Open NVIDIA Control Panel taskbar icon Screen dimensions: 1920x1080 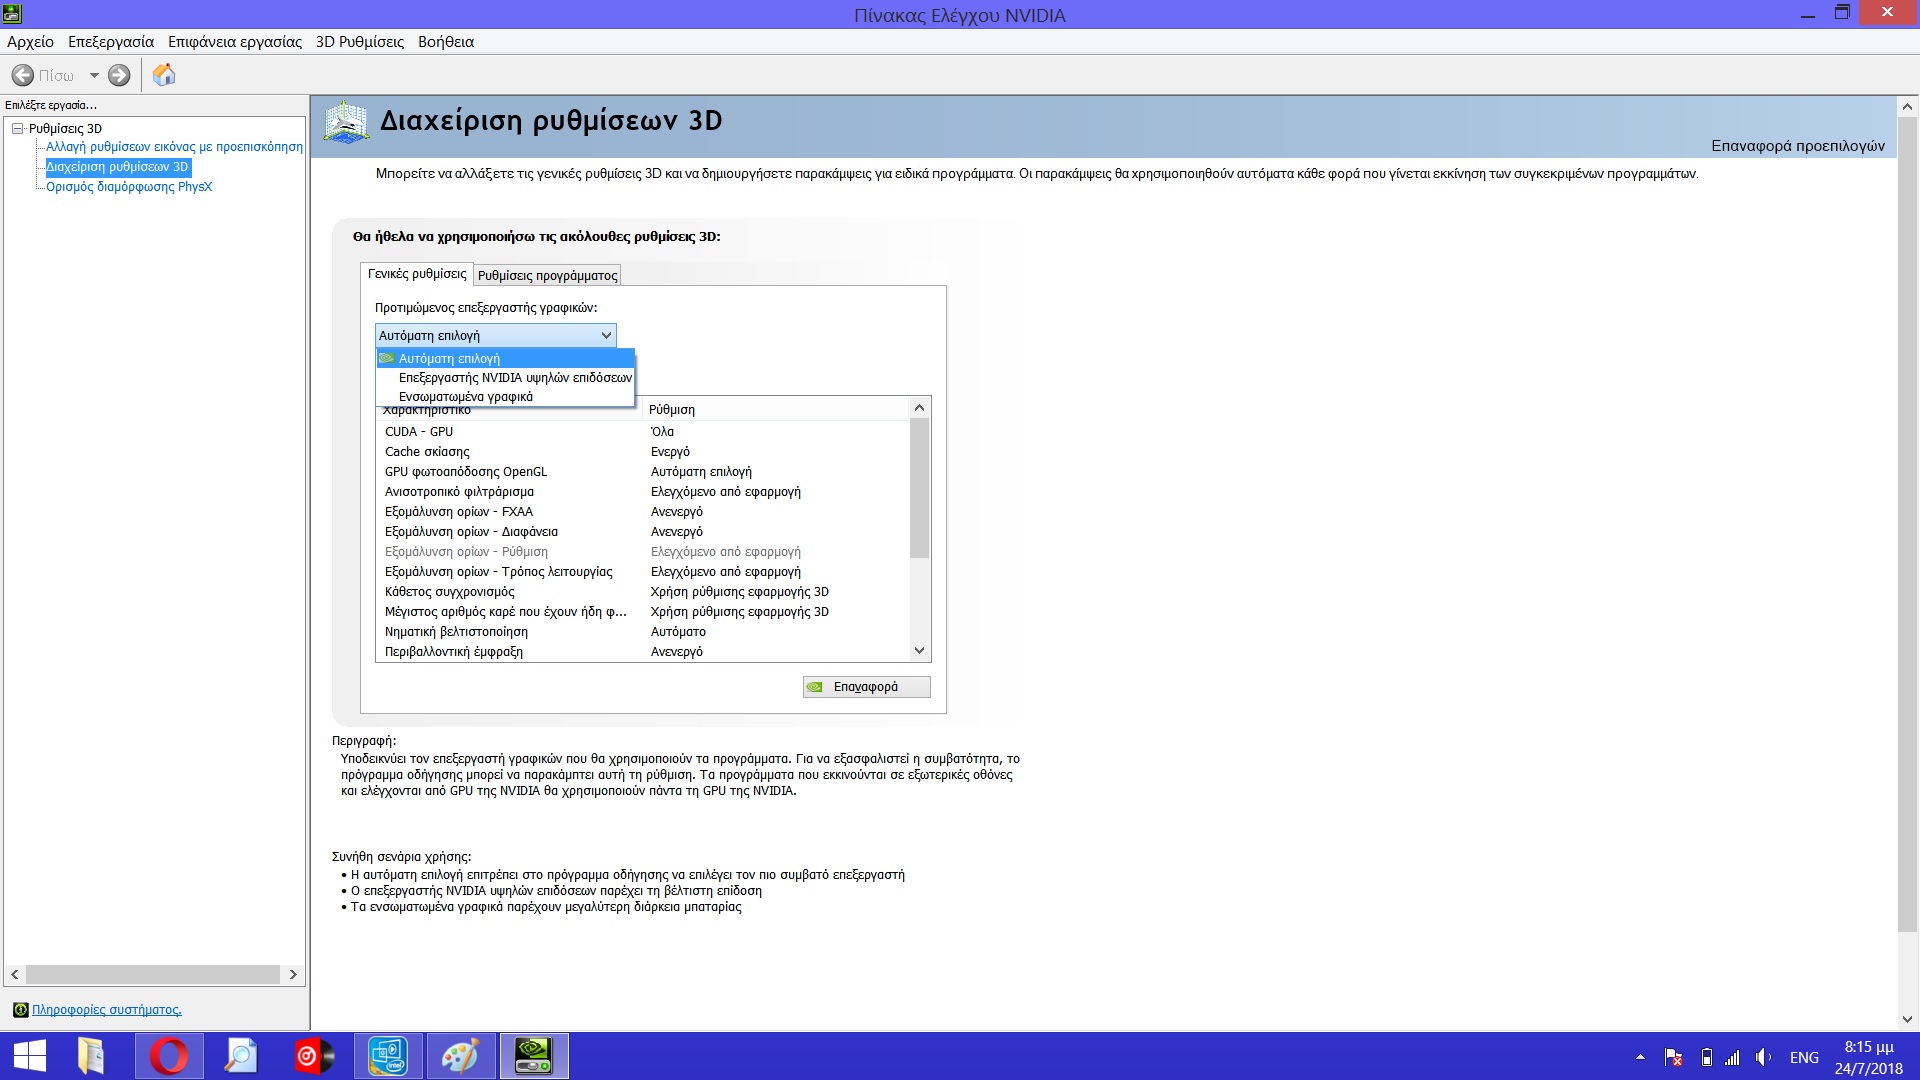[533, 1056]
